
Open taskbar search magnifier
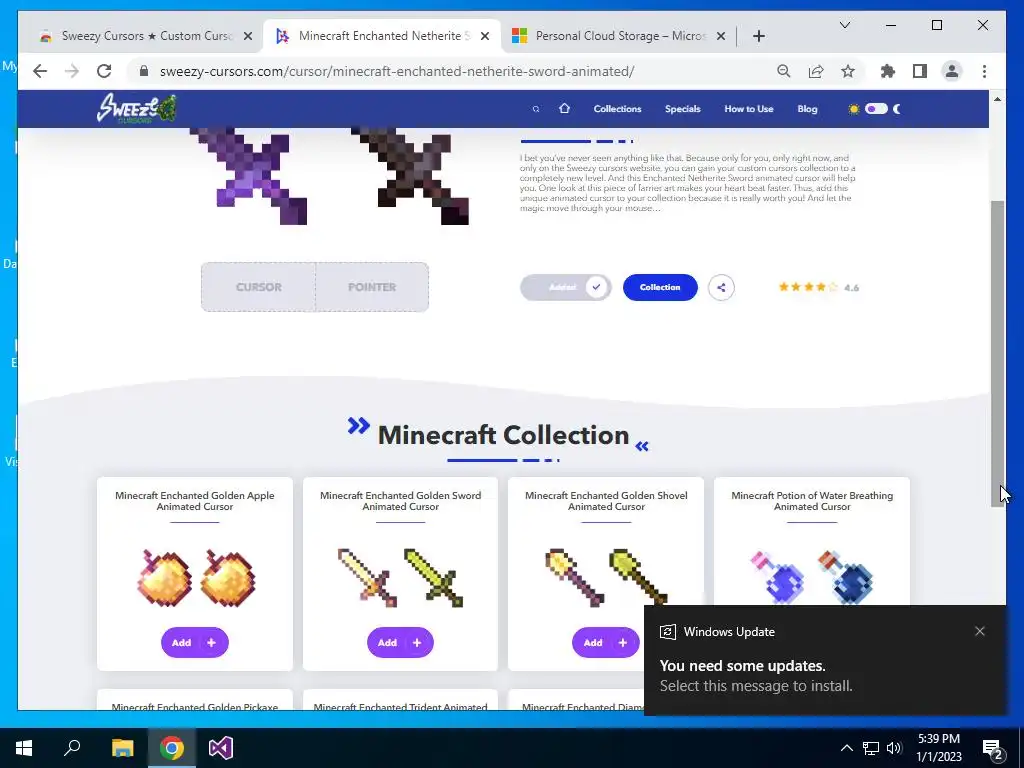point(72,748)
